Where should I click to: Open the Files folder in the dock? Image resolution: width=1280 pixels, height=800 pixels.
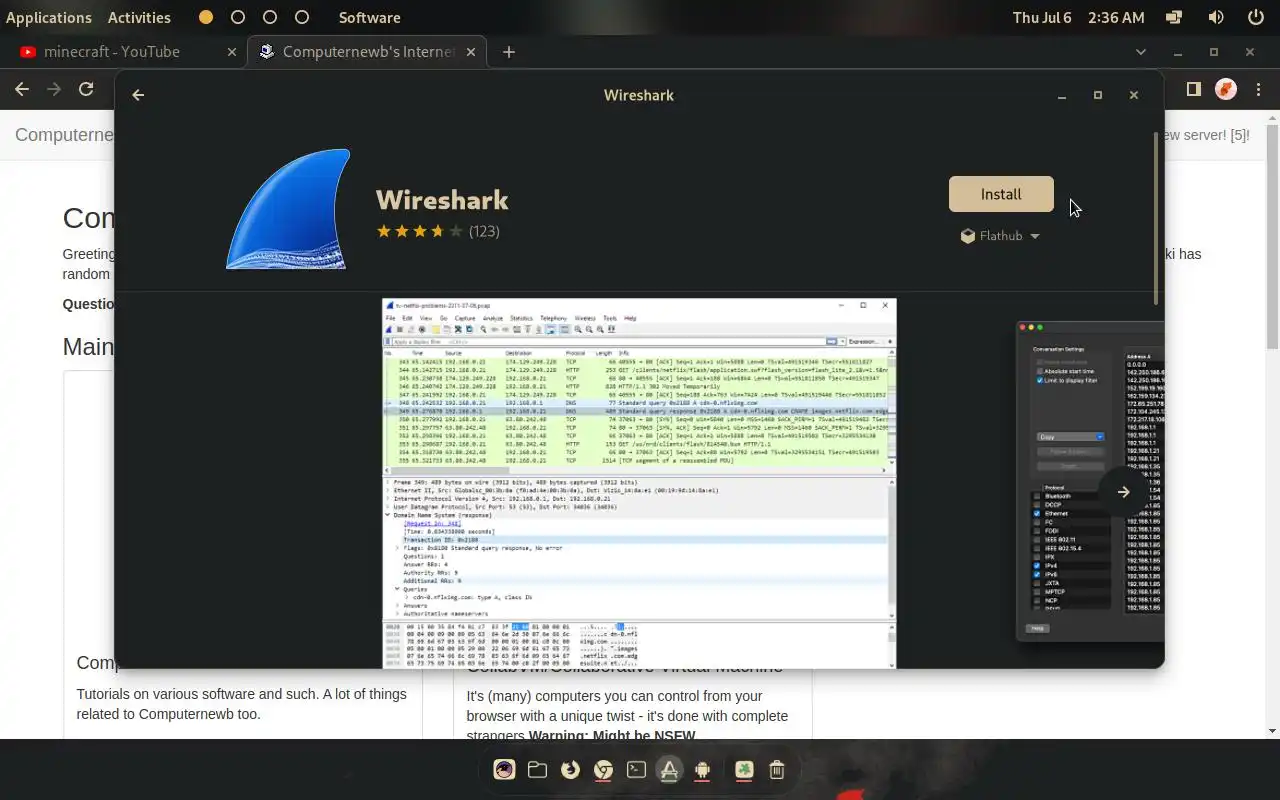click(537, 769)
